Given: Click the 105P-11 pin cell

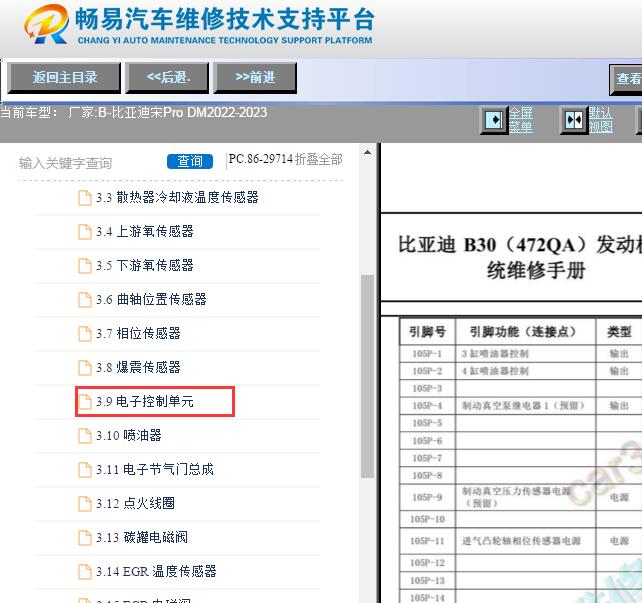Looking at the screenshot, I should point(427,541).
